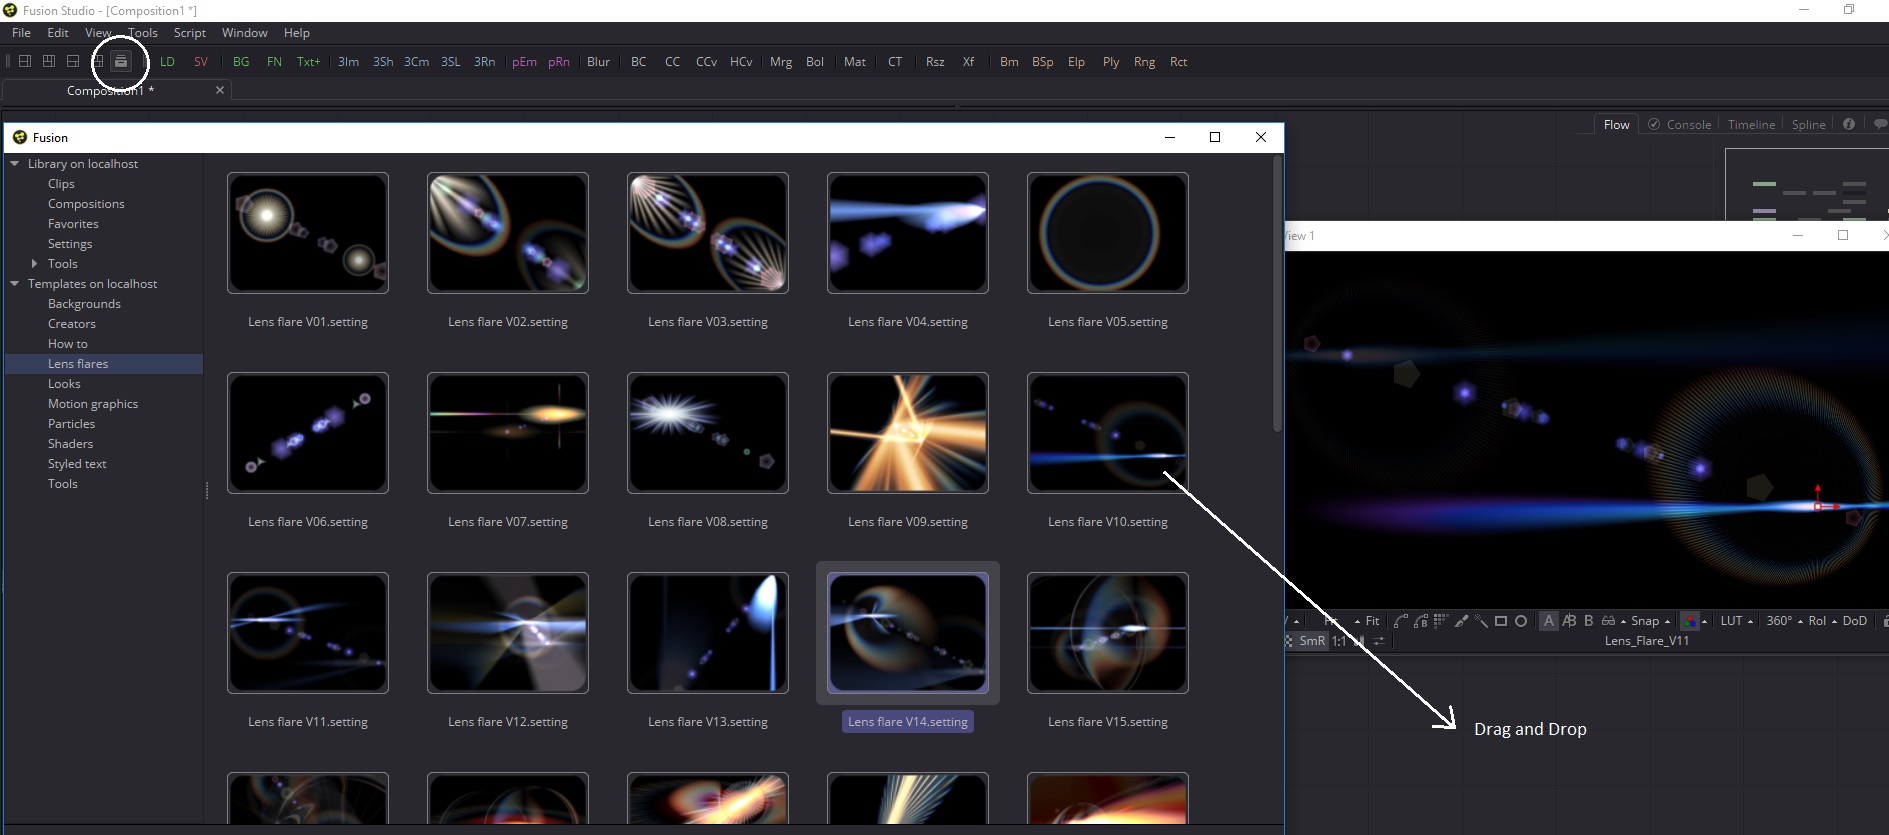1889x835 pixels.
Task: Open the LUT dropdown arrow
Action: (x=1750, y=621)
